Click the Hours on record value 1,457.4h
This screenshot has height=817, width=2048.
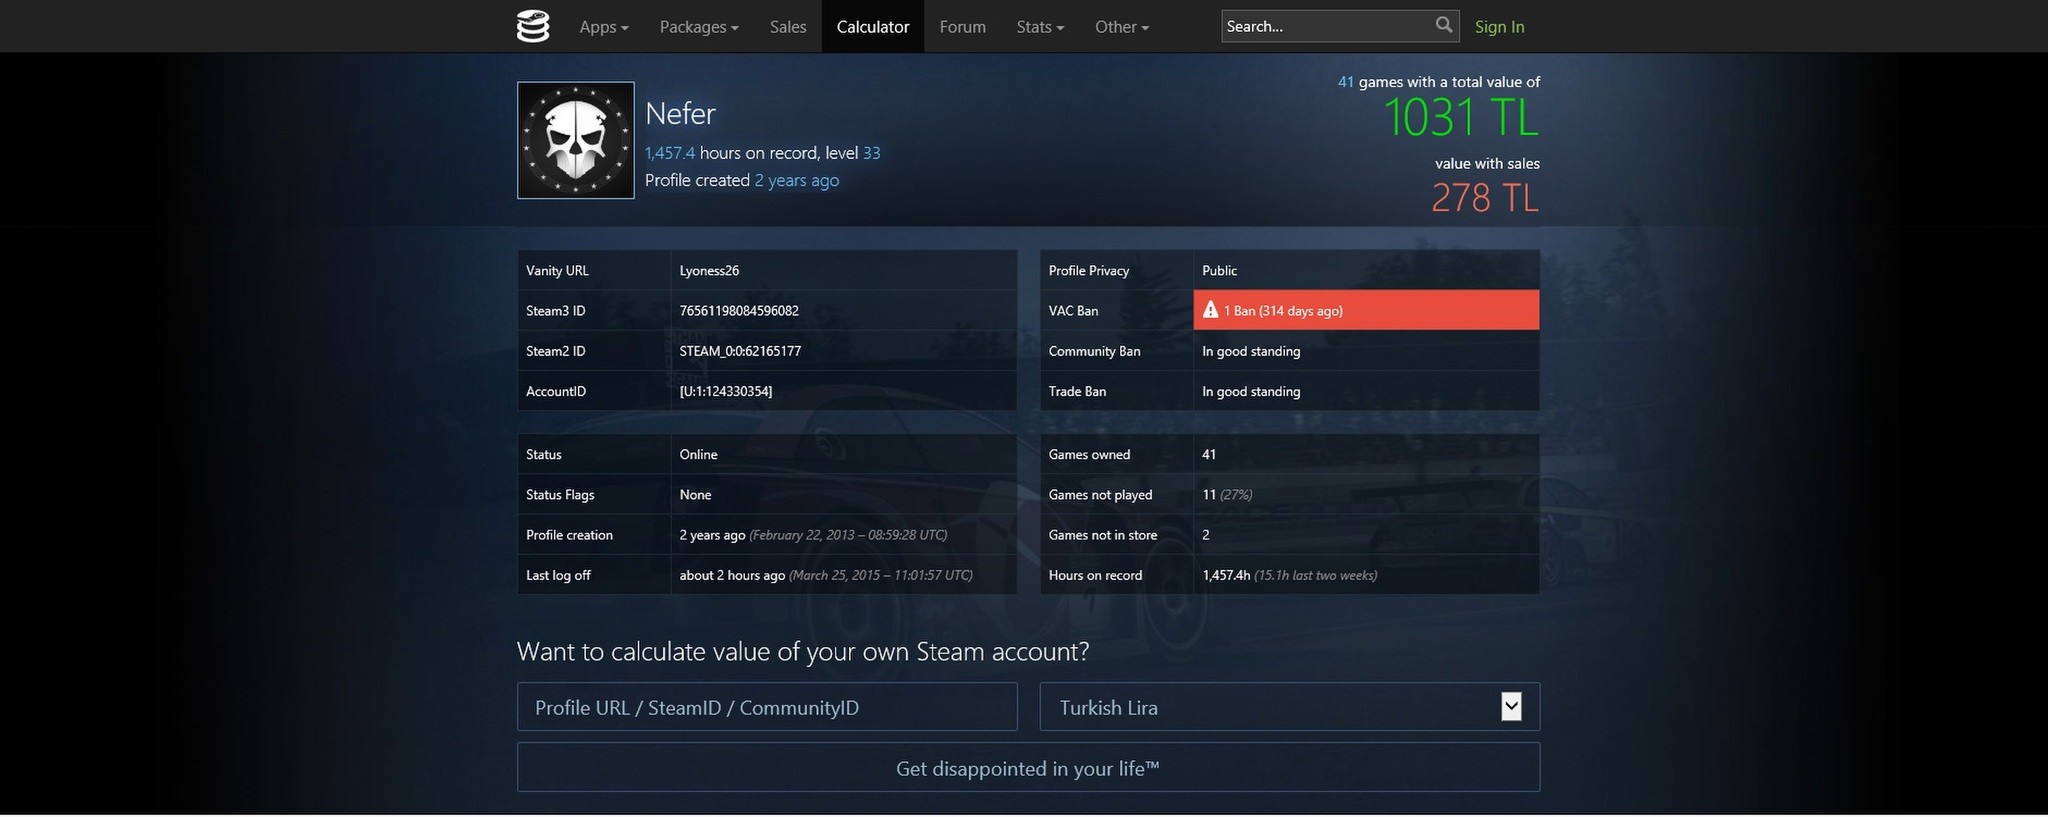[1226, 575]
